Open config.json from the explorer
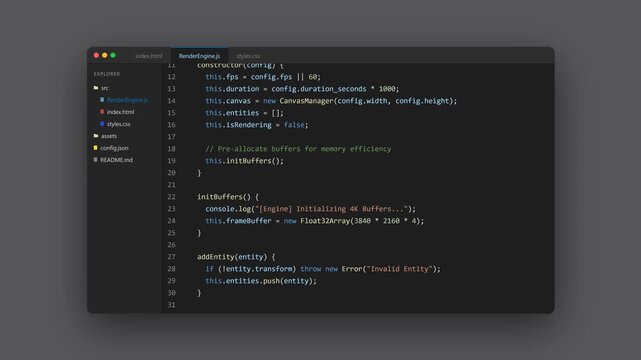 [x=114, y=148]
